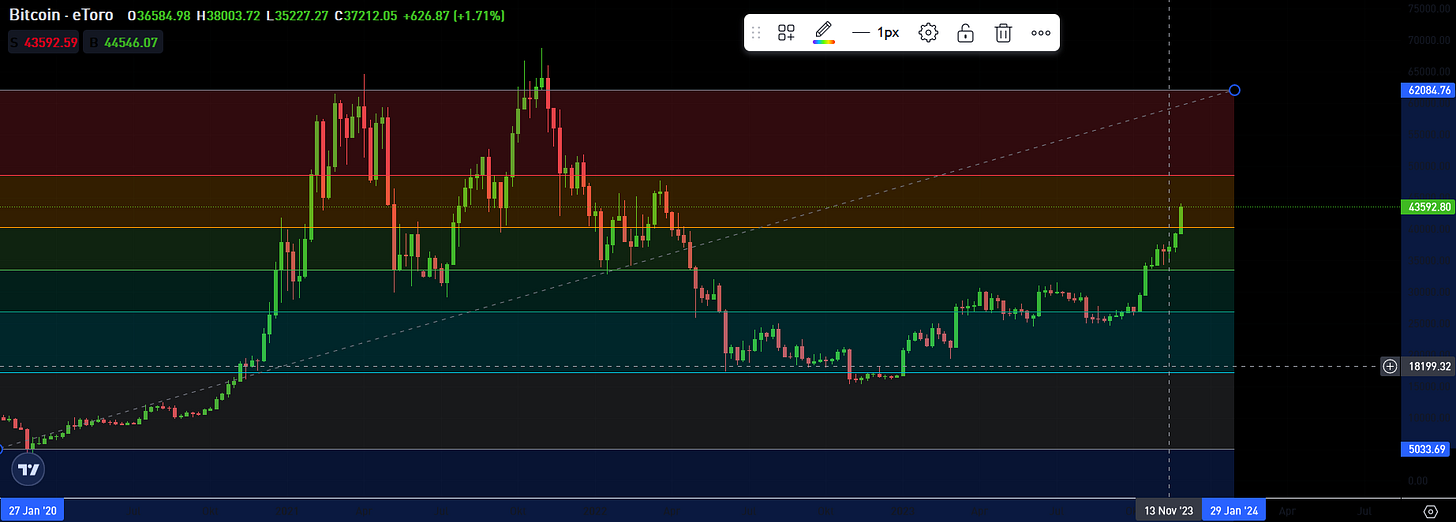Image resolution: width=1456 pixels, height=522 pixels.
Task: Click the Fib upper anchor point circle
Action: [x=1235, y=91]
